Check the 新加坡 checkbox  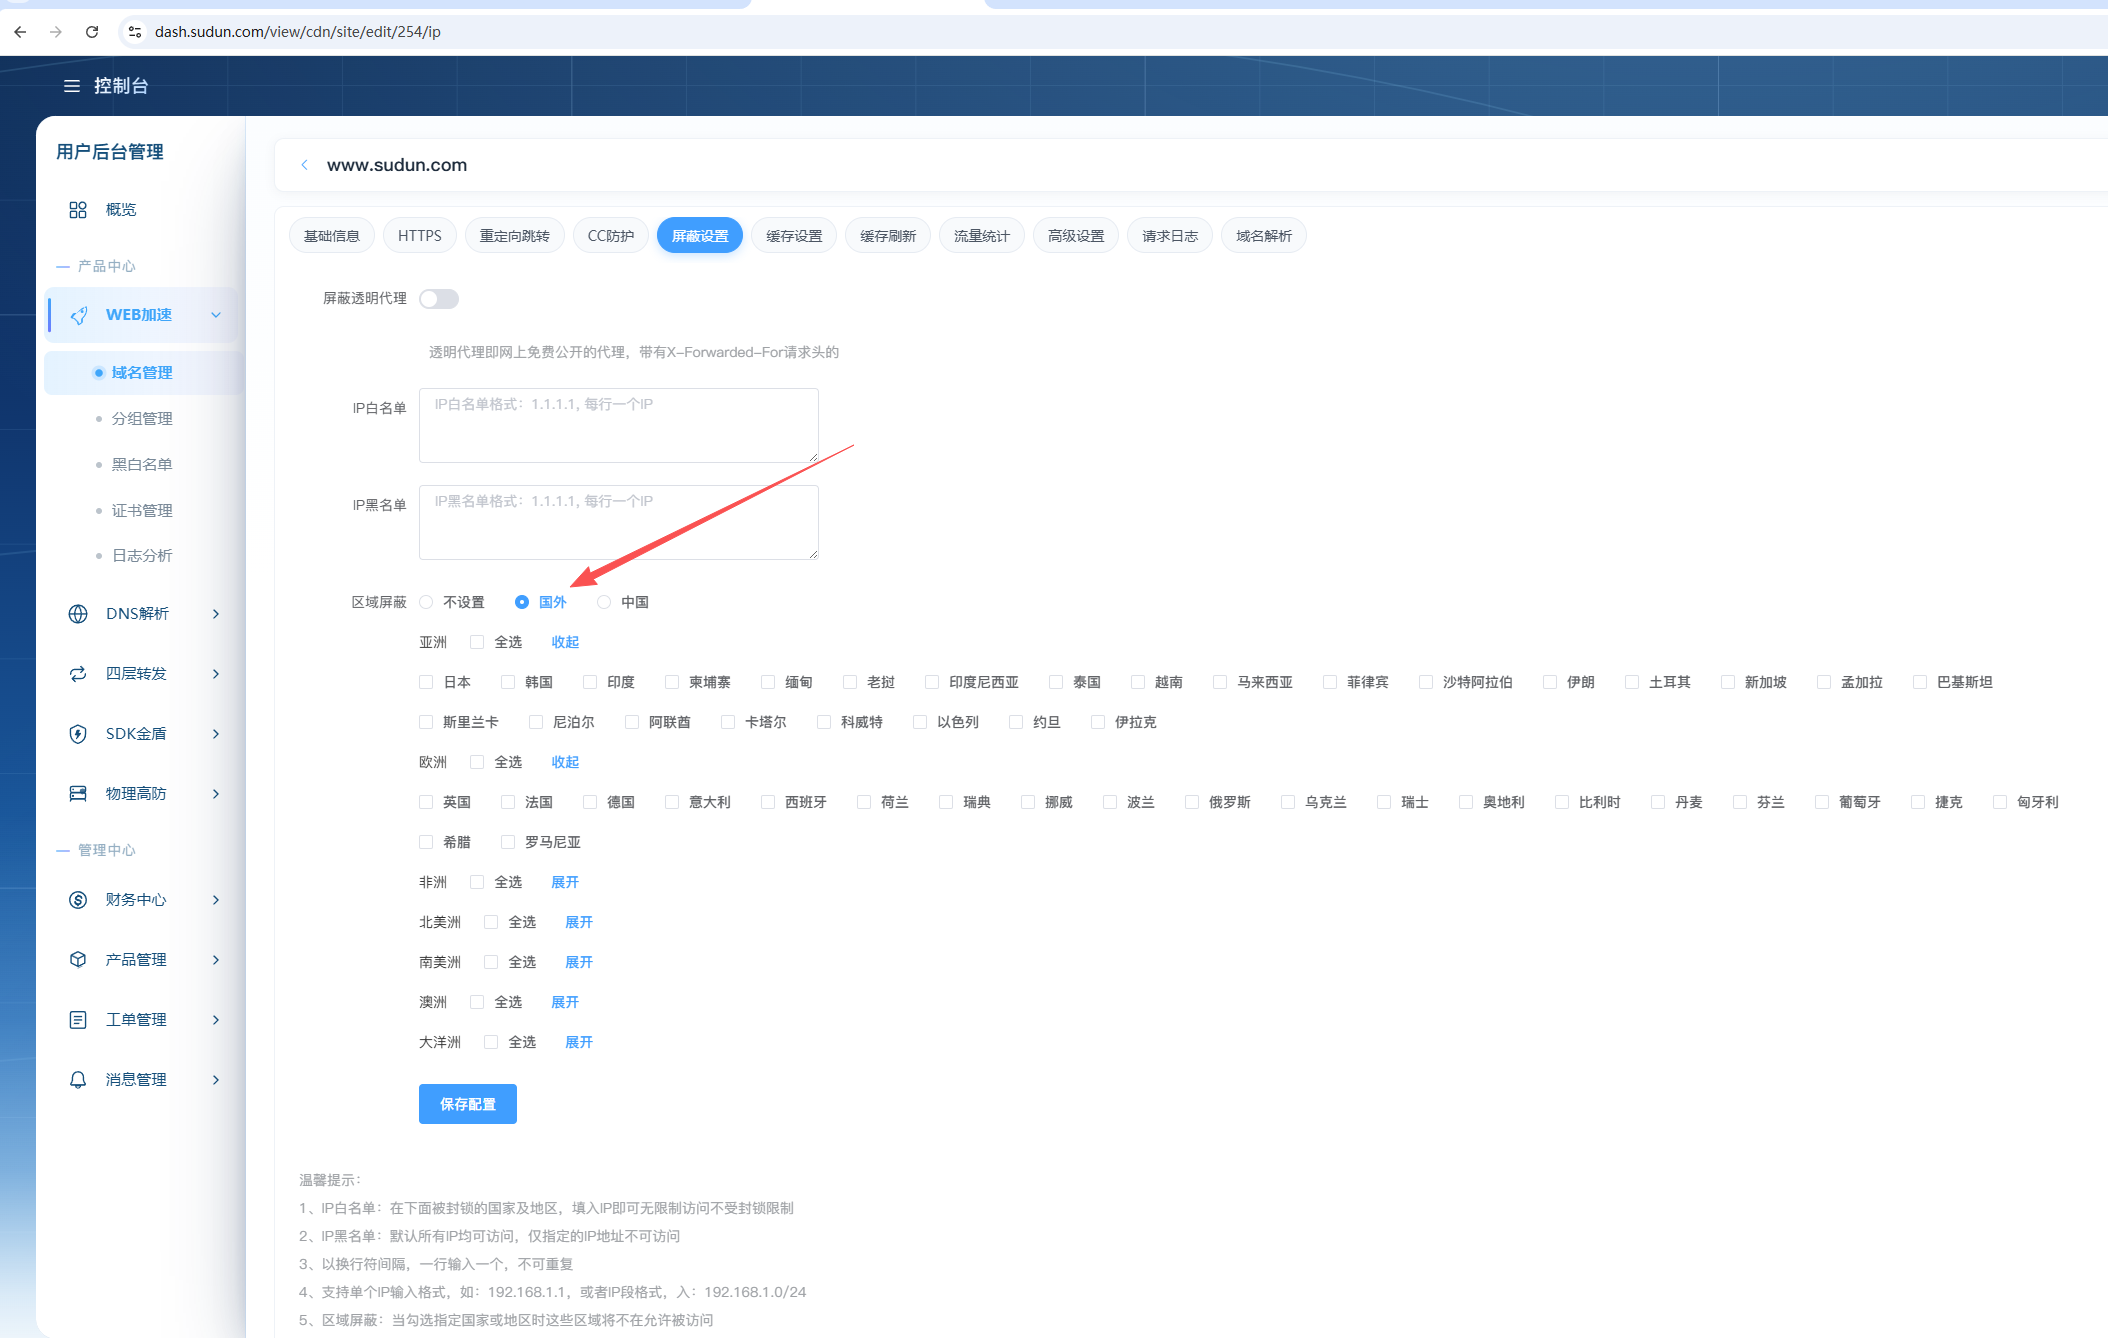(1728, 682)
